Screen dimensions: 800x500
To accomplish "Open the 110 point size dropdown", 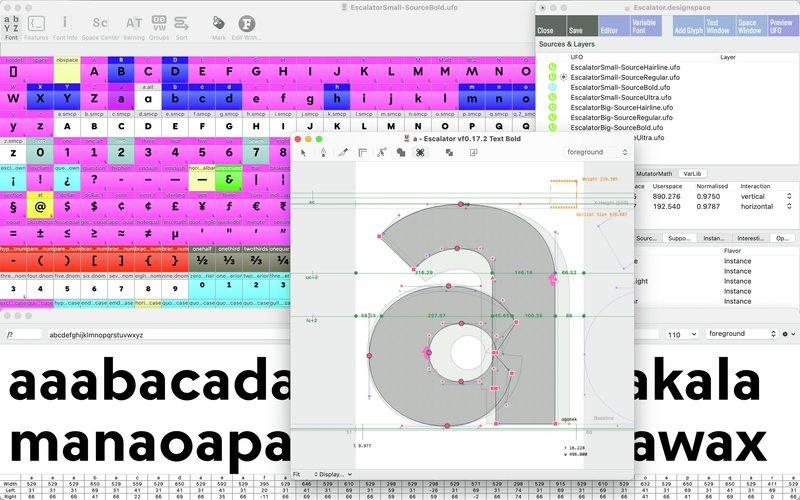I will (682, 333).
